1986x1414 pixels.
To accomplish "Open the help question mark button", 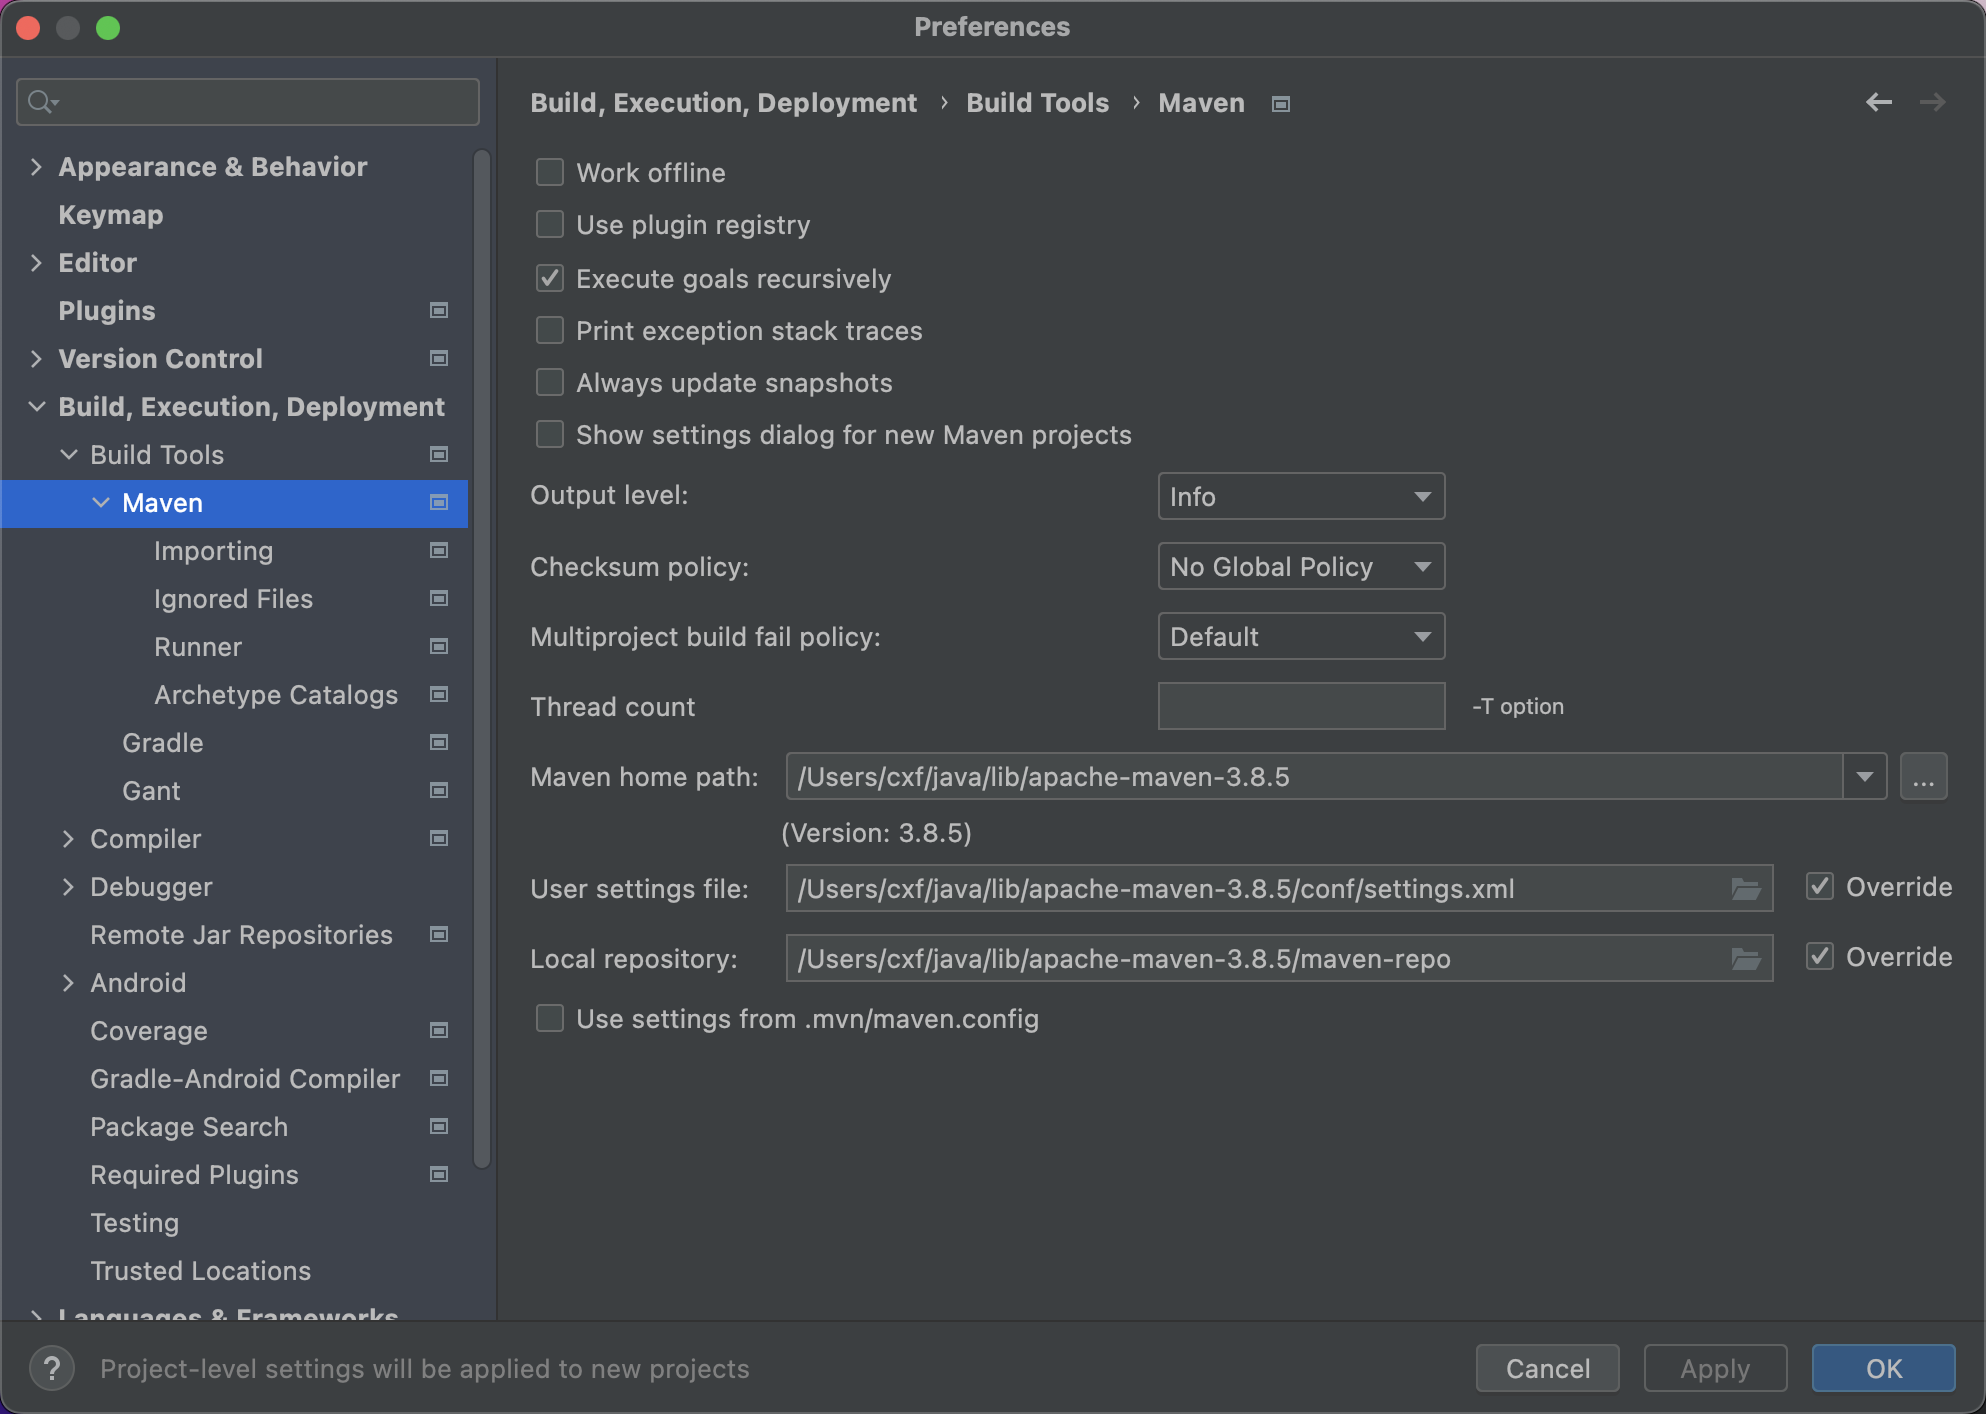I will [x=52, y=1367].
